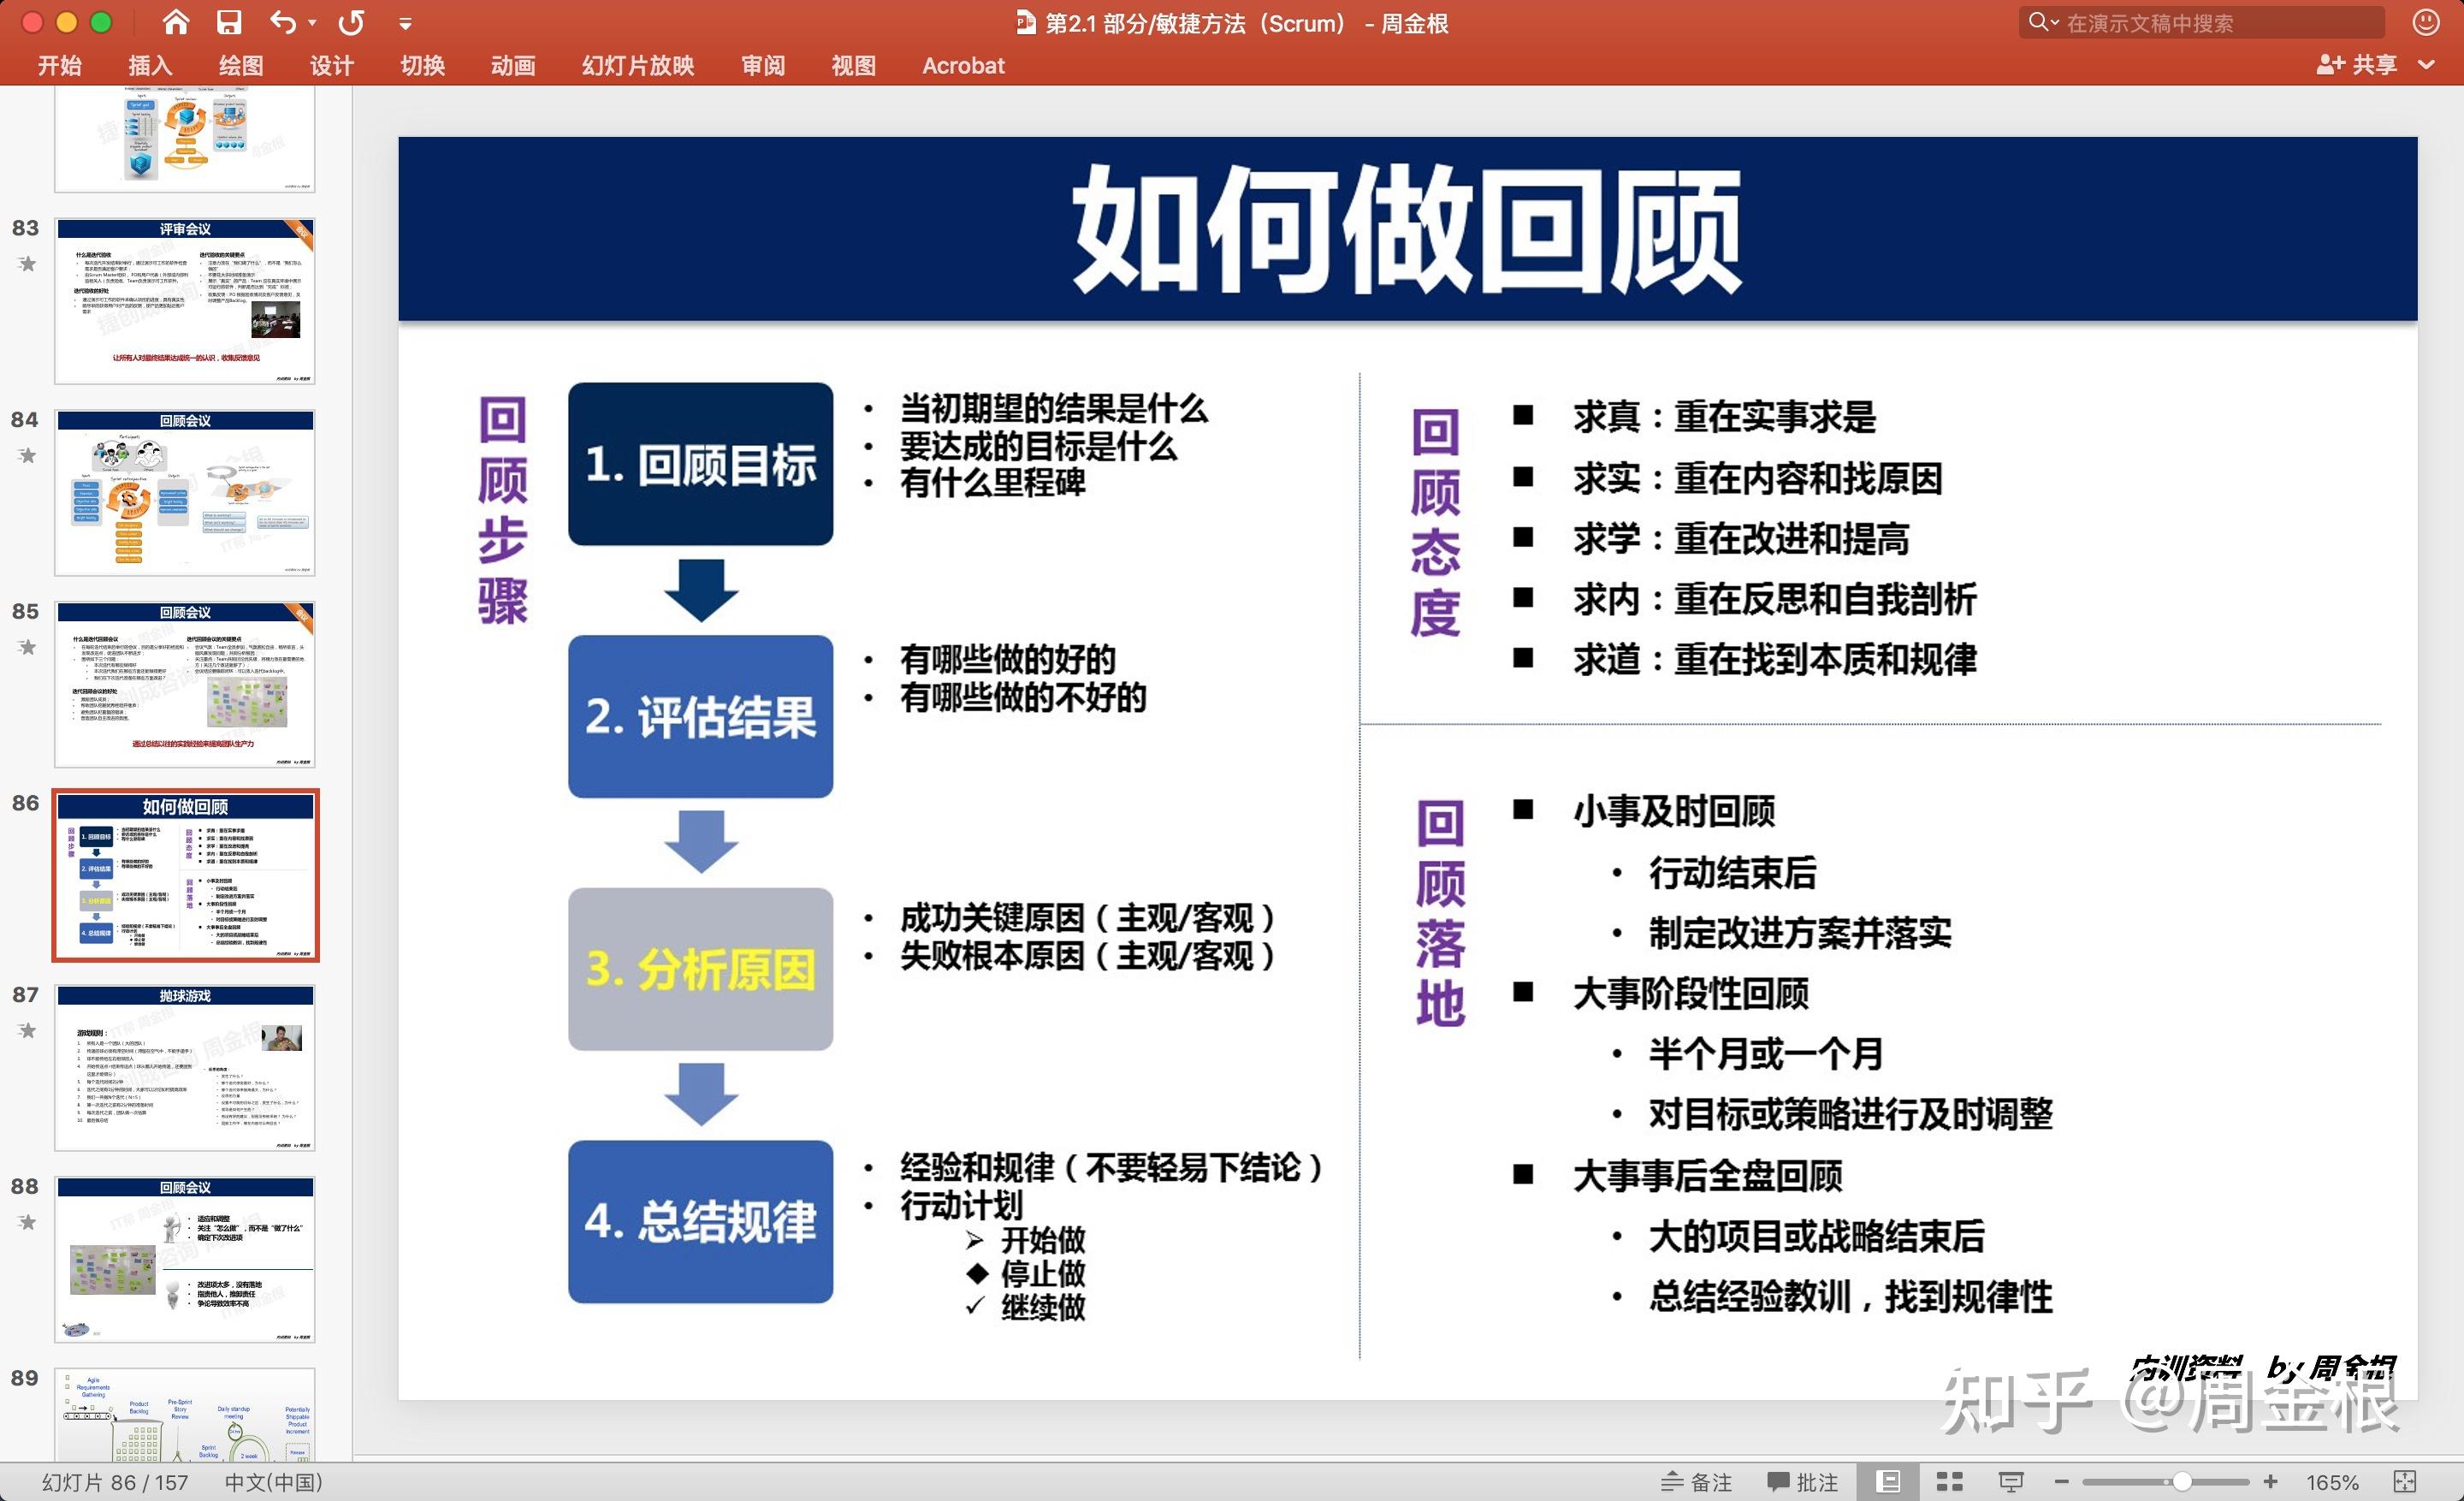Open the 动画 ribbon tab
Image resolution: width=2464 pixels, height=1501 pixels.
point(513,65)
